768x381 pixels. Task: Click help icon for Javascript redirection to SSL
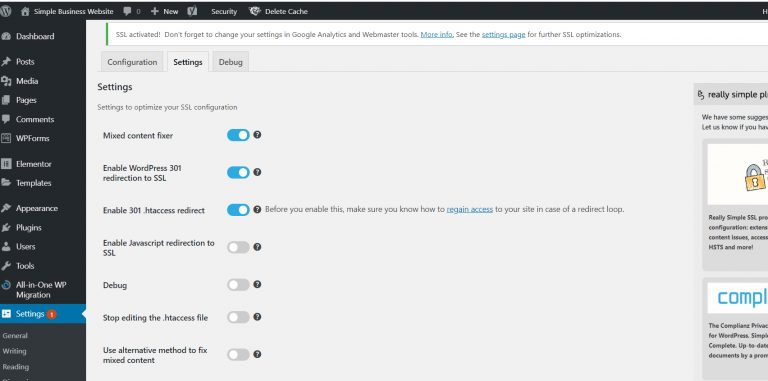tap(257, 247)
